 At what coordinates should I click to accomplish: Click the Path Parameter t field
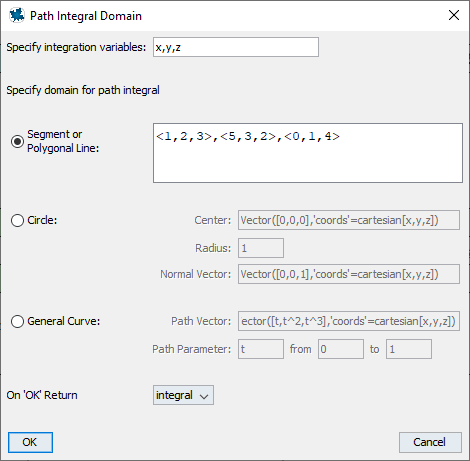pyautogui.click(x=261, y=349)
